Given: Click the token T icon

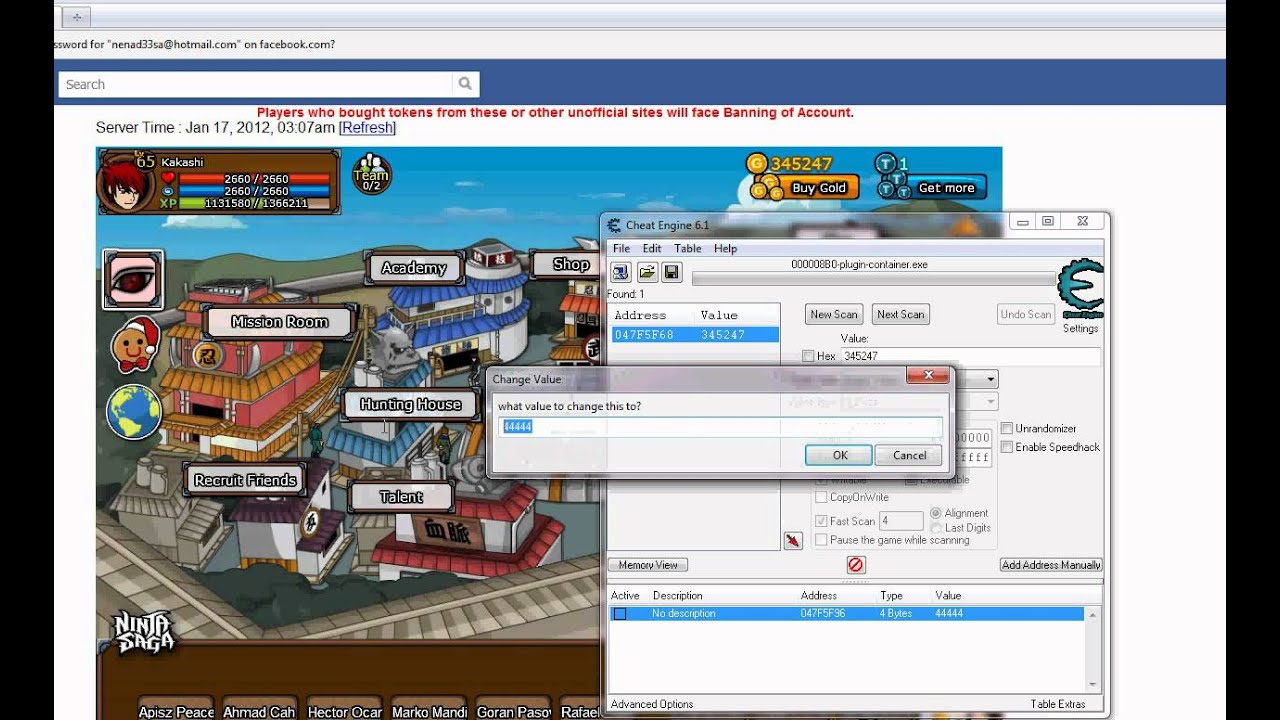Looking at the screenshot, I should (885, 163).
